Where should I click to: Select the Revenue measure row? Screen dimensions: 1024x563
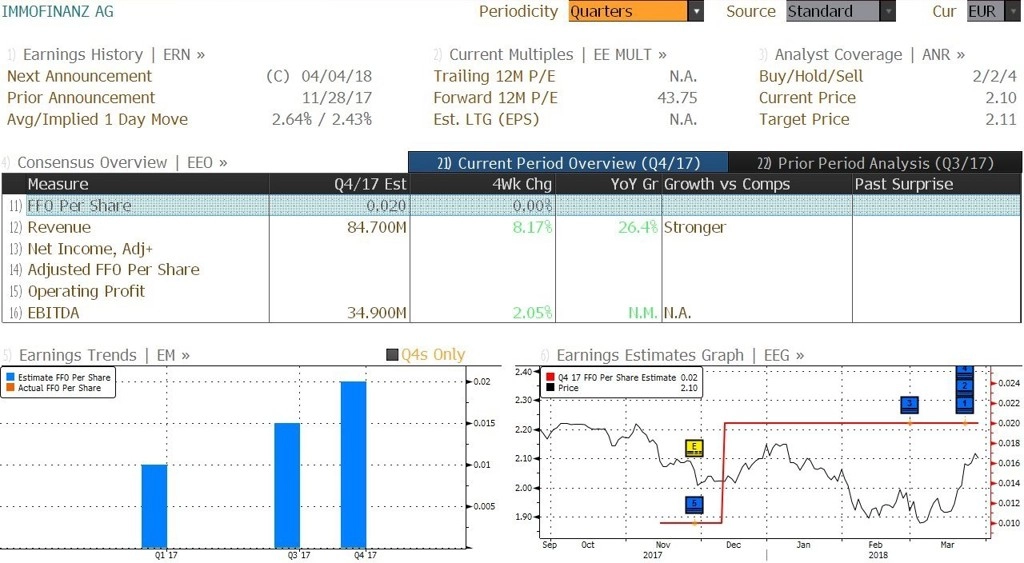point(511,227)
